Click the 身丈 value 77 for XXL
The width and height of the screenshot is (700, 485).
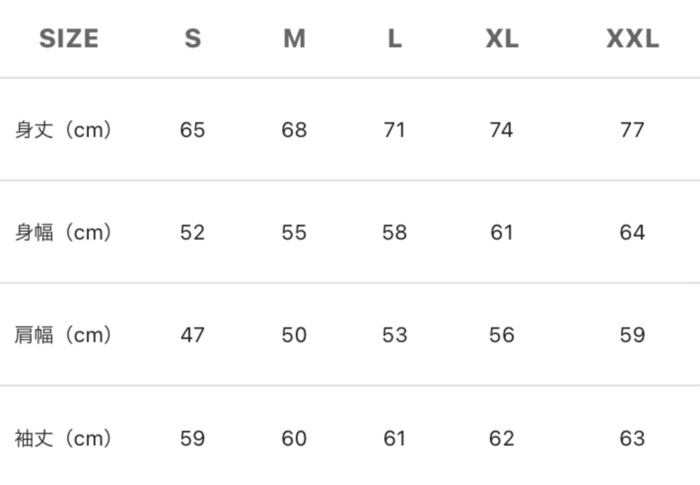tap(632, 130)
